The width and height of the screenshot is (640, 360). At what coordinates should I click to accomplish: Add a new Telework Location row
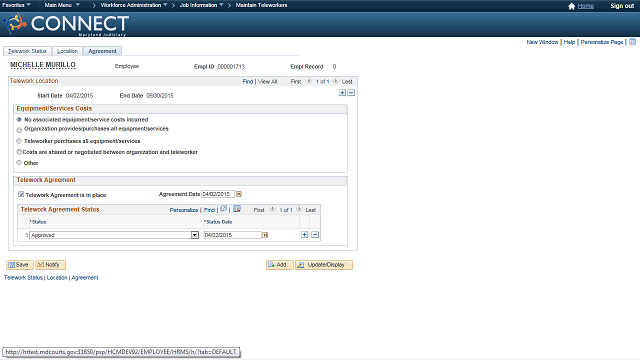pyautogui.click(x=342, y=93)
